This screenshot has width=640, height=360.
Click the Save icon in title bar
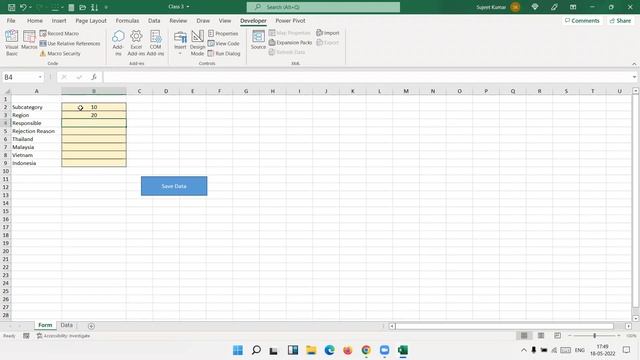tap(11, 7)
